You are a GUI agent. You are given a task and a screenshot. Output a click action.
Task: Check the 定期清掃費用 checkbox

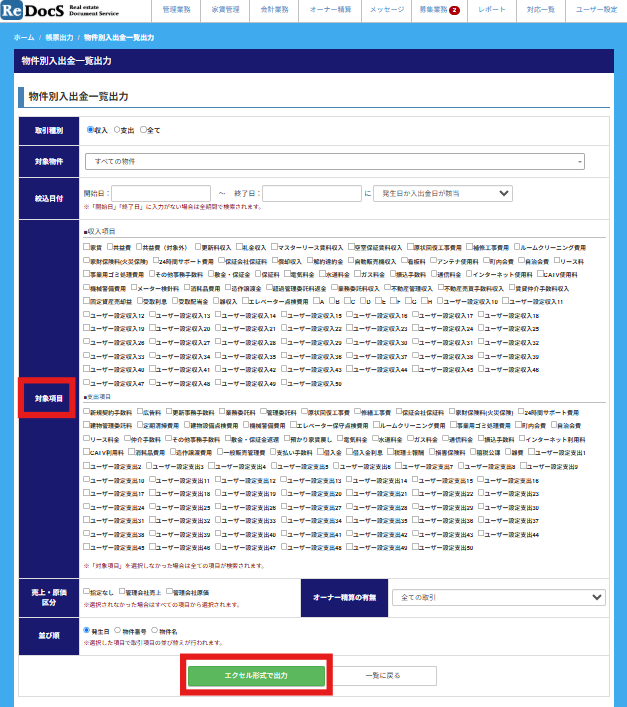coord(140,425)
